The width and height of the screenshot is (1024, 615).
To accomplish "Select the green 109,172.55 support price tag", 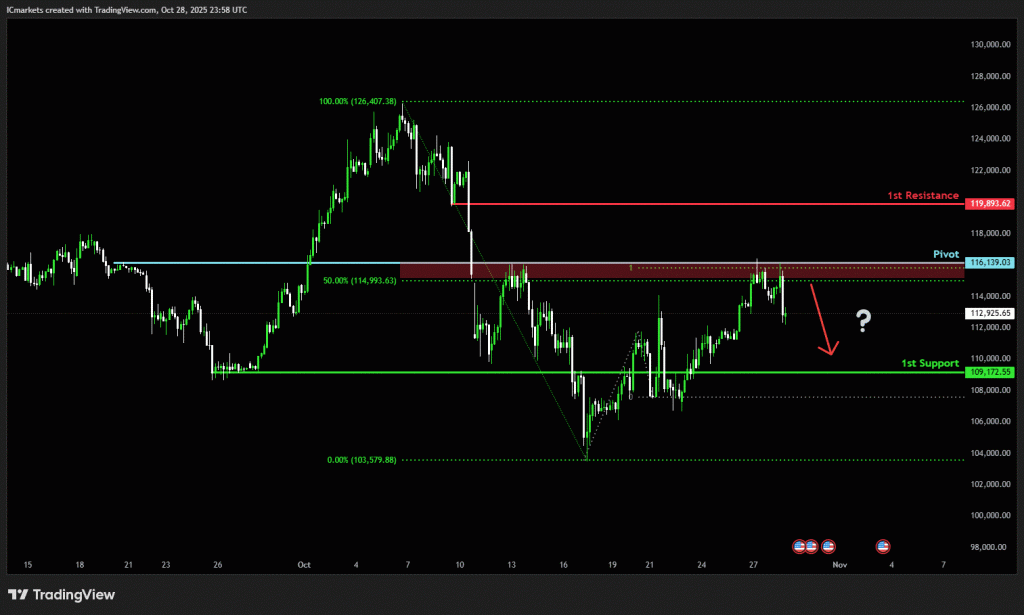I will [x=990, y=372].
